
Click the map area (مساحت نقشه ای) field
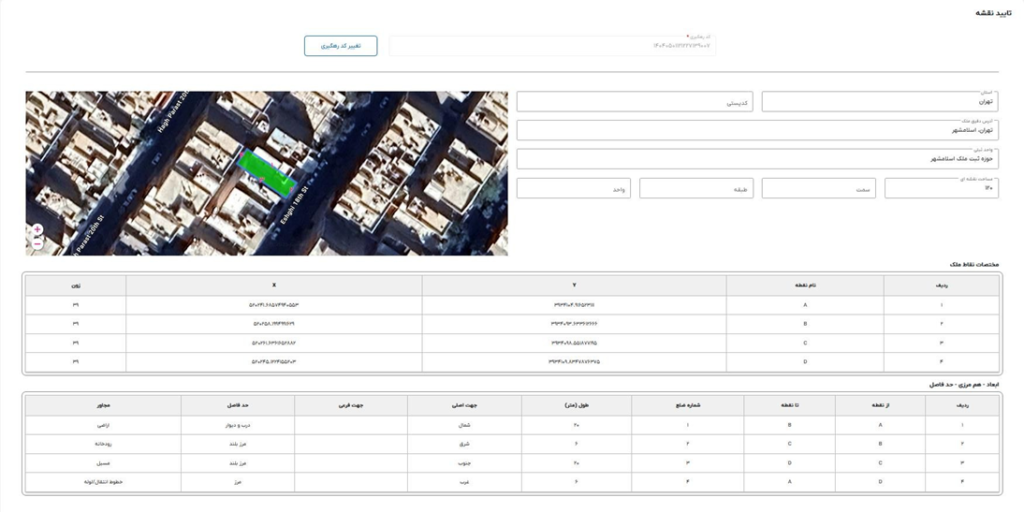(940, 188)
